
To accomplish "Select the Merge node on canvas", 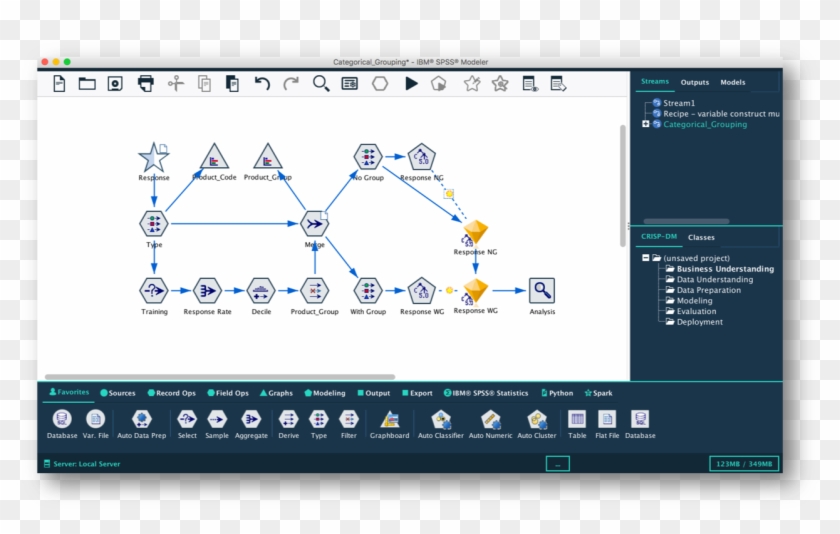I will (x=314, y=223).
